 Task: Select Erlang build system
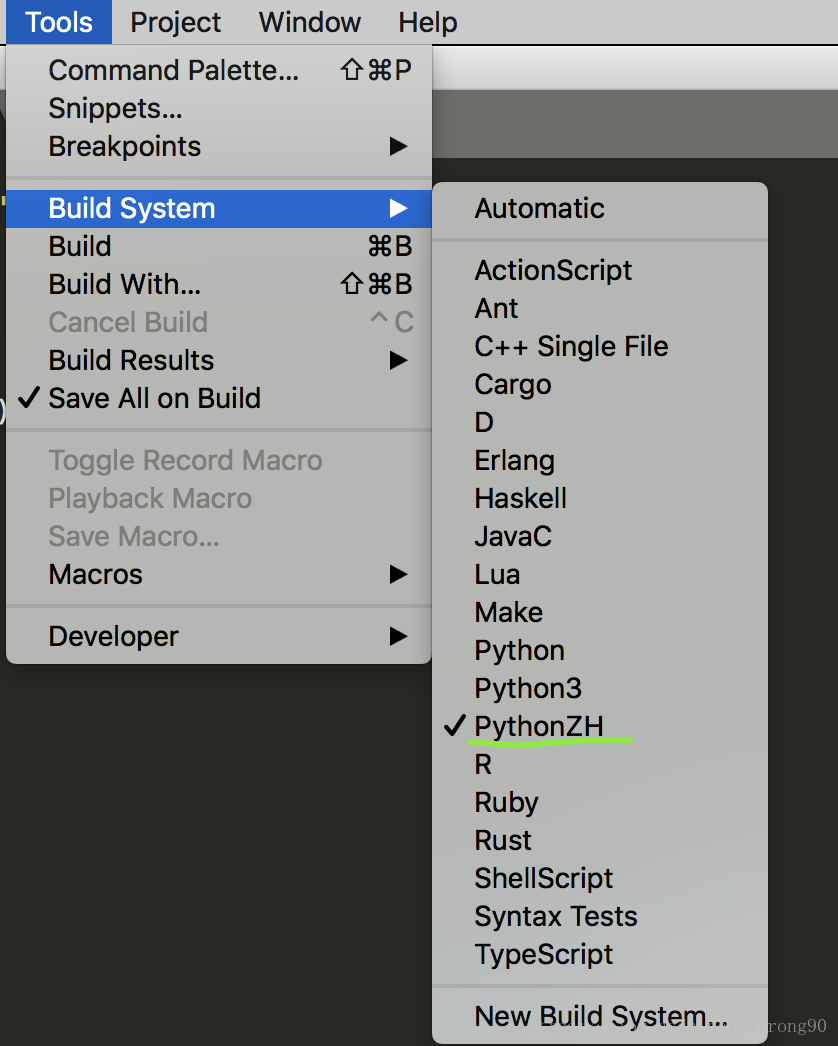(600, 460)
